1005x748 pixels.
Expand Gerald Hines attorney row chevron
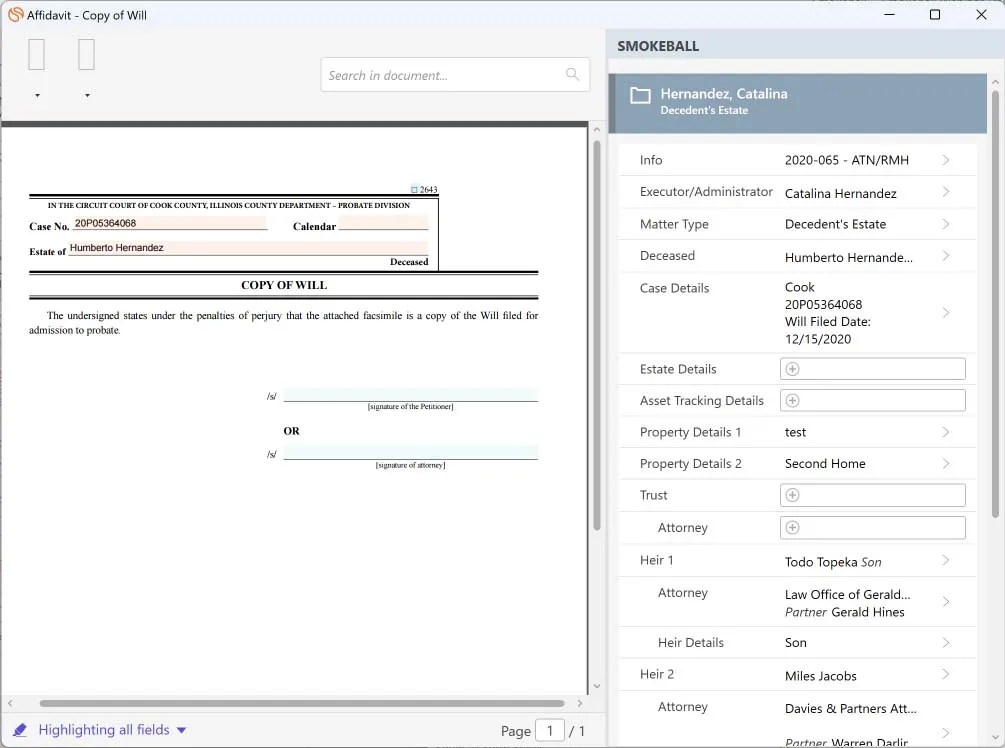coord(945,602)
